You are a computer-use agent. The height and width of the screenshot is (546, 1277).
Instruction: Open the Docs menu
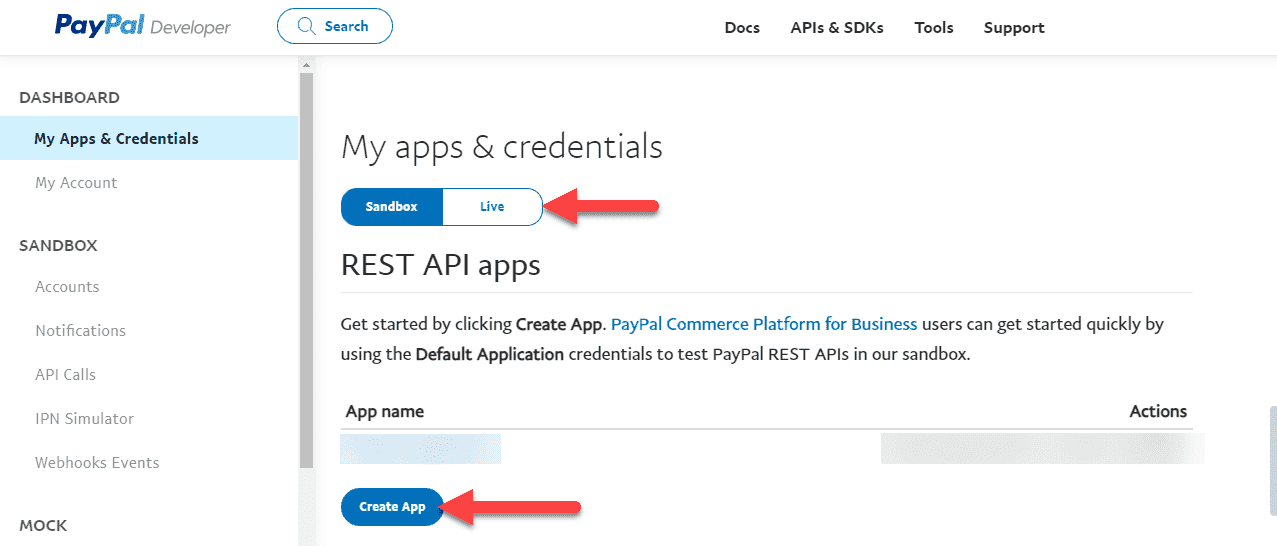pyautogui.click(x=742, y=28)
